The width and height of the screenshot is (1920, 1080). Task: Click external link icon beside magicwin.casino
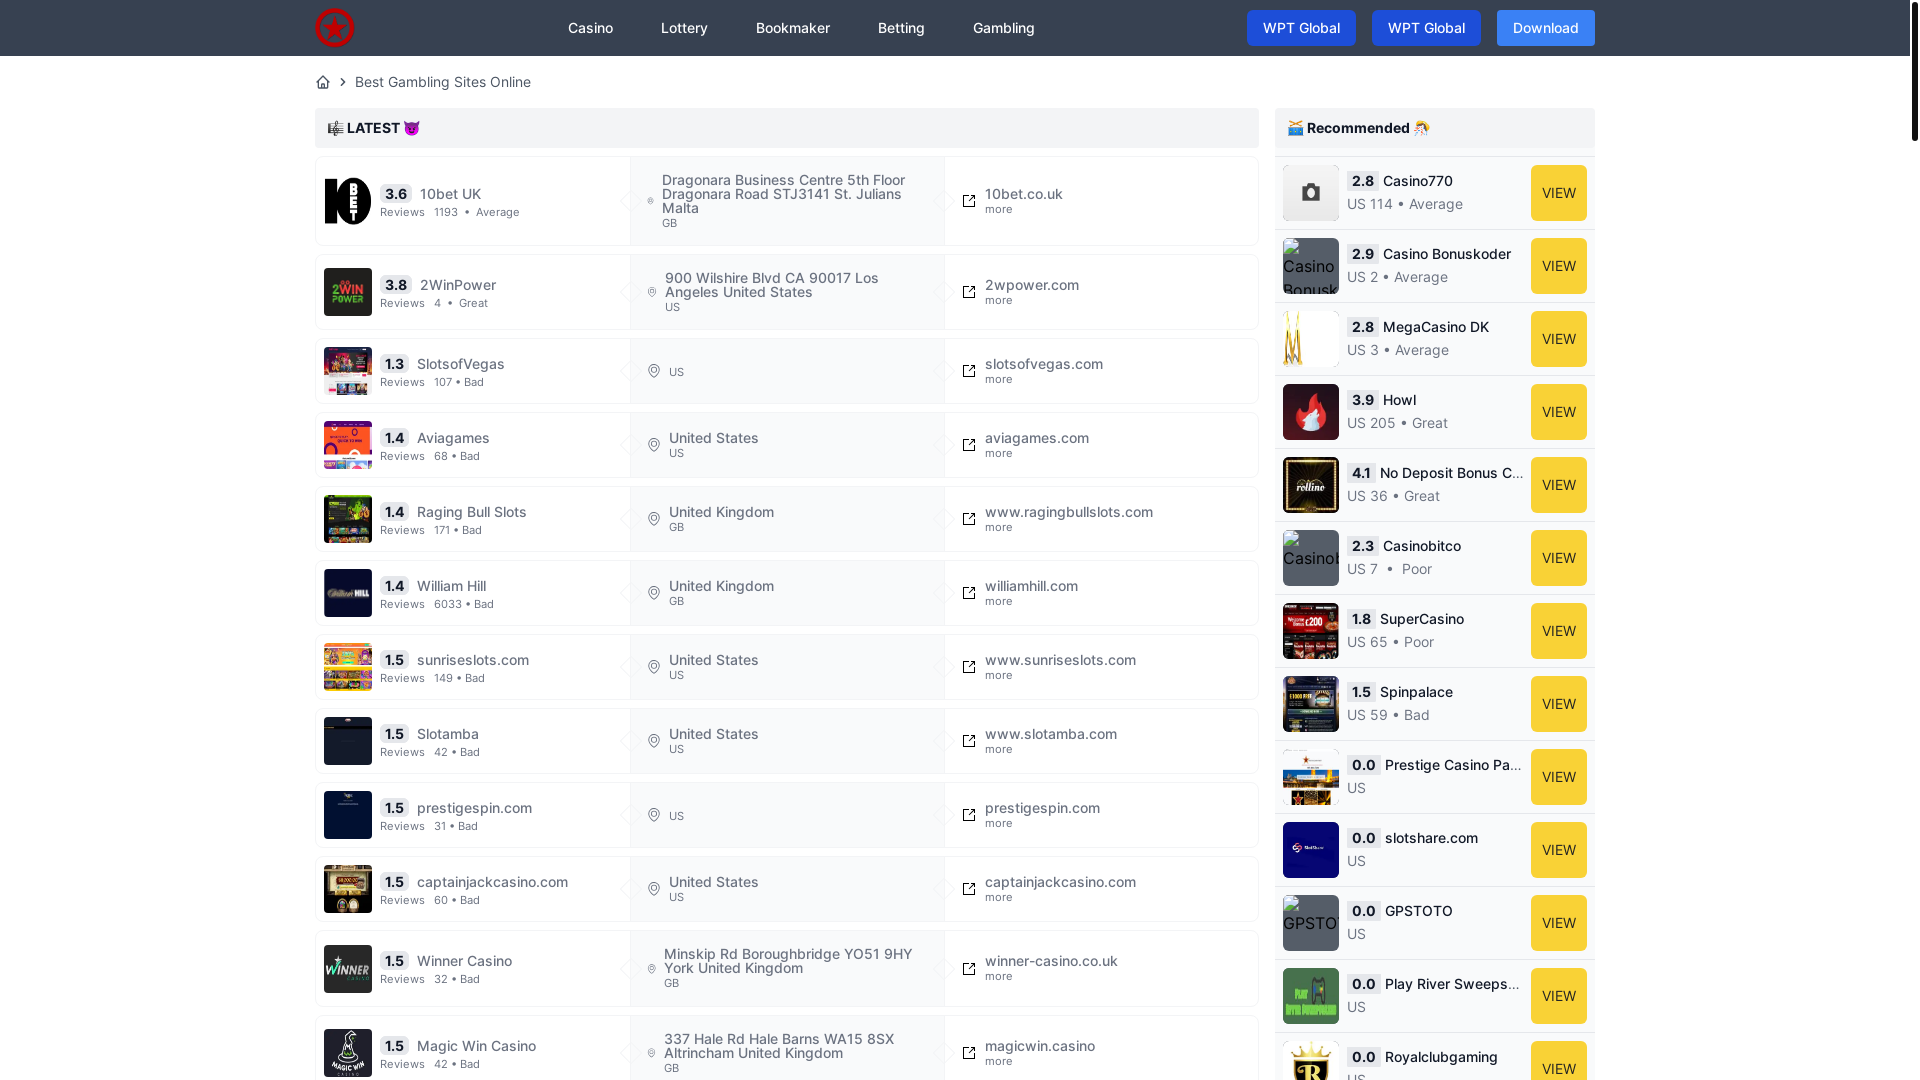(x=969, y=1053)
